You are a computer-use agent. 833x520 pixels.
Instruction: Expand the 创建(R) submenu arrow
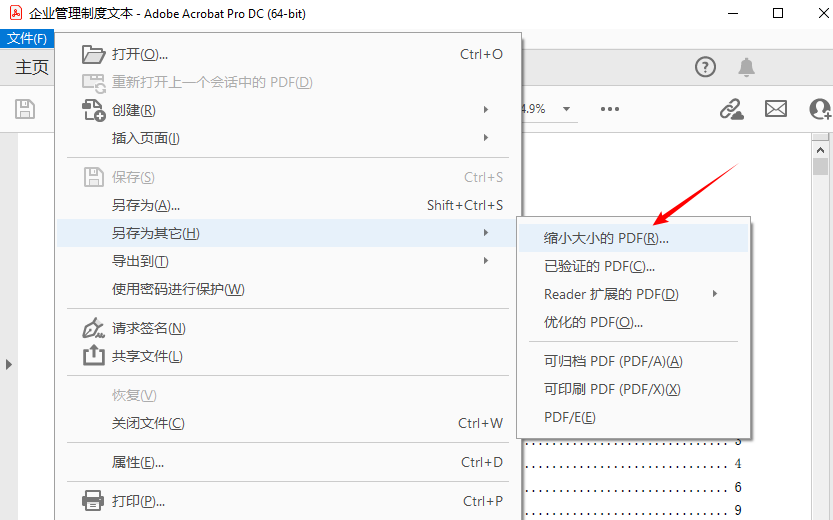pyautogui.click(x=486, y=109)
